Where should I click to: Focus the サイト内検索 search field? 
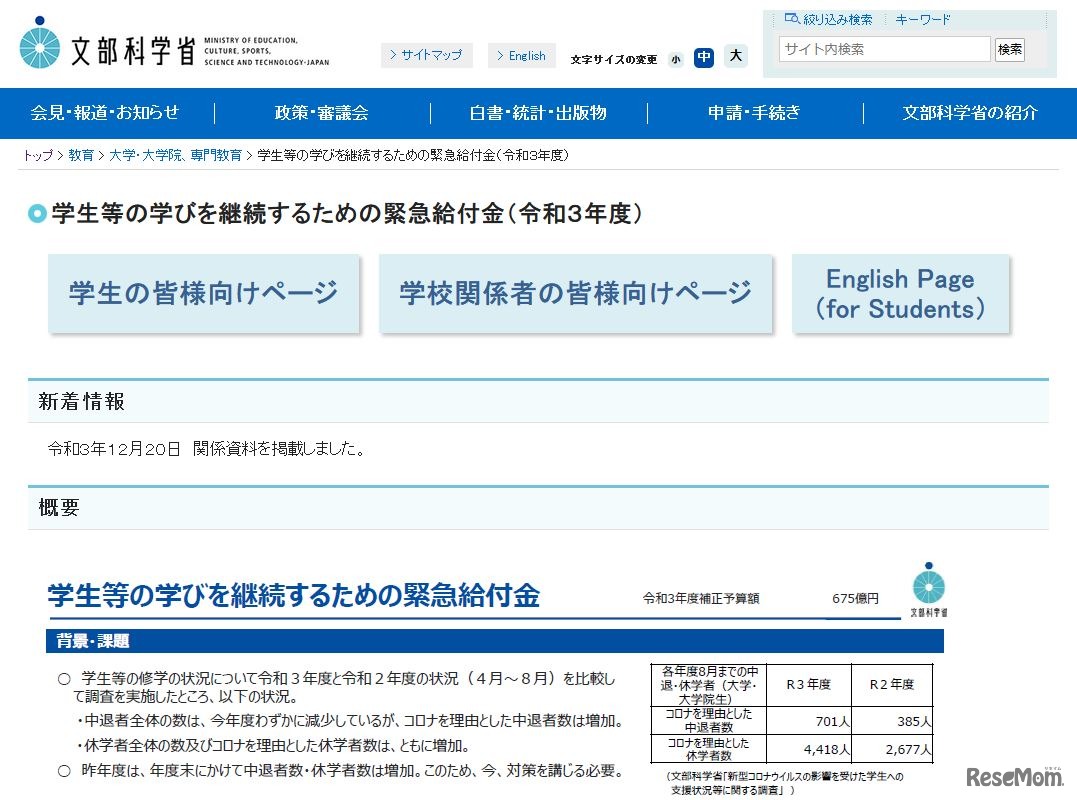point(883,49)
